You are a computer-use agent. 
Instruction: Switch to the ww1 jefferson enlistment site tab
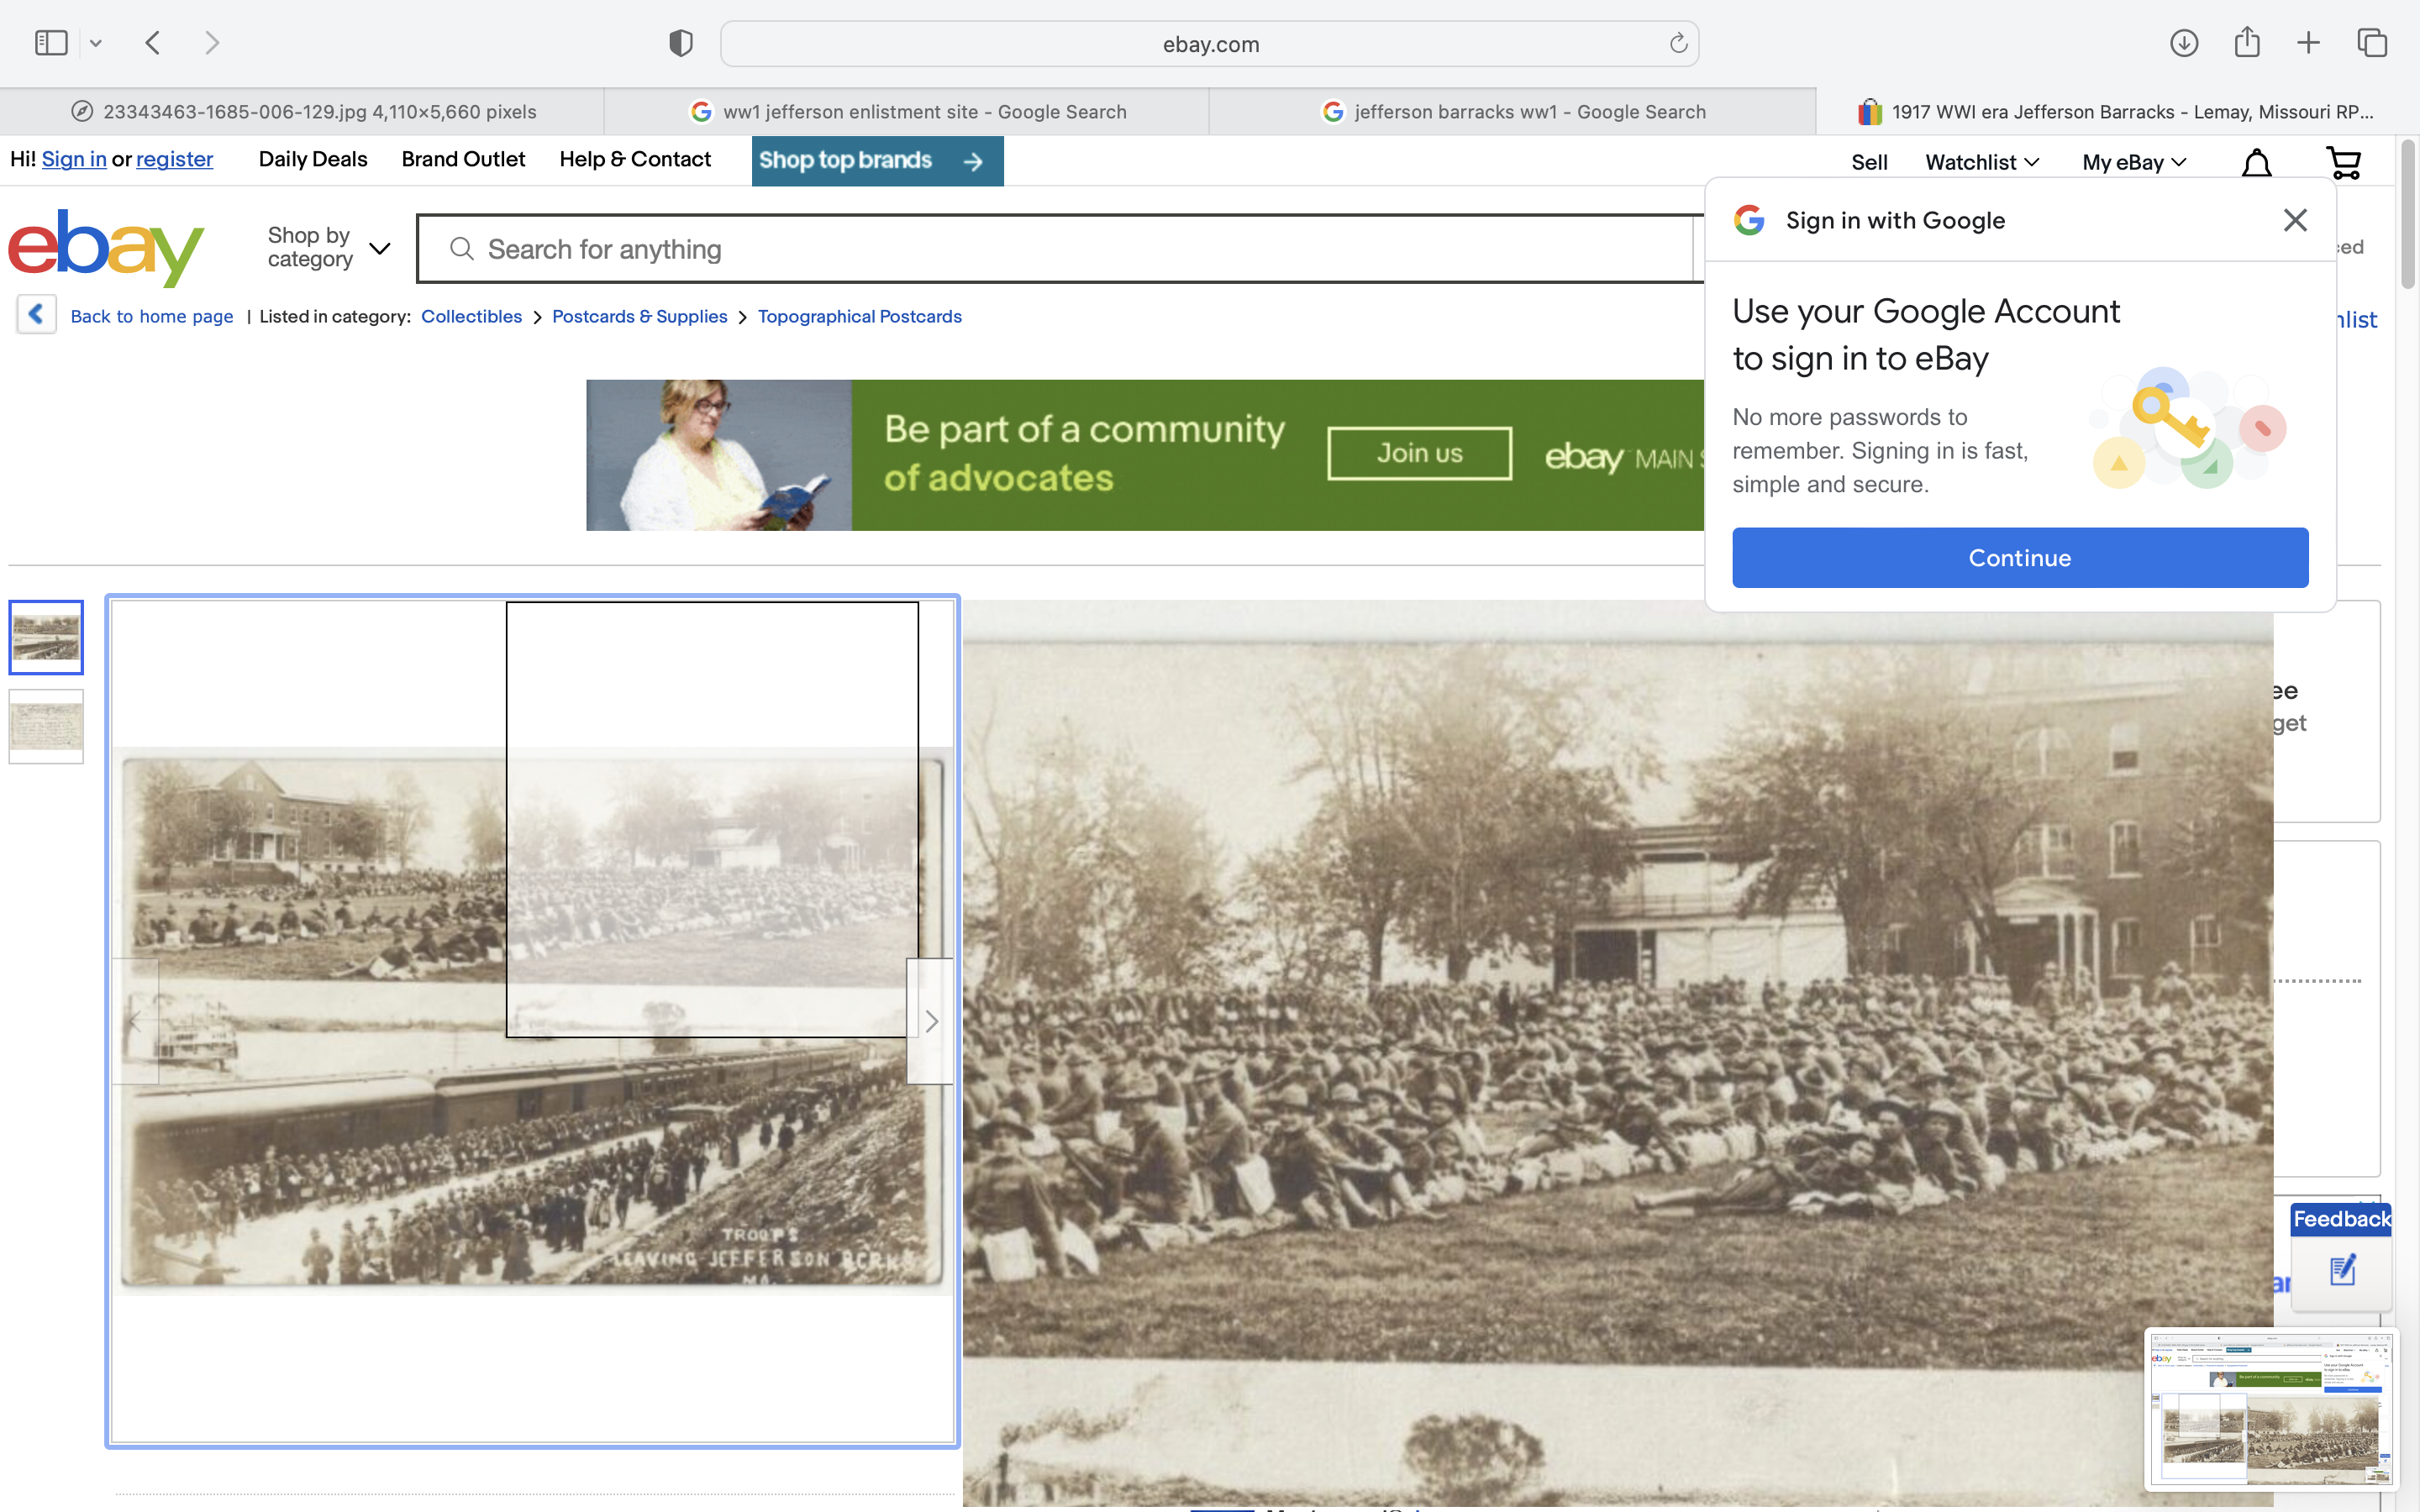pos(908,112)
